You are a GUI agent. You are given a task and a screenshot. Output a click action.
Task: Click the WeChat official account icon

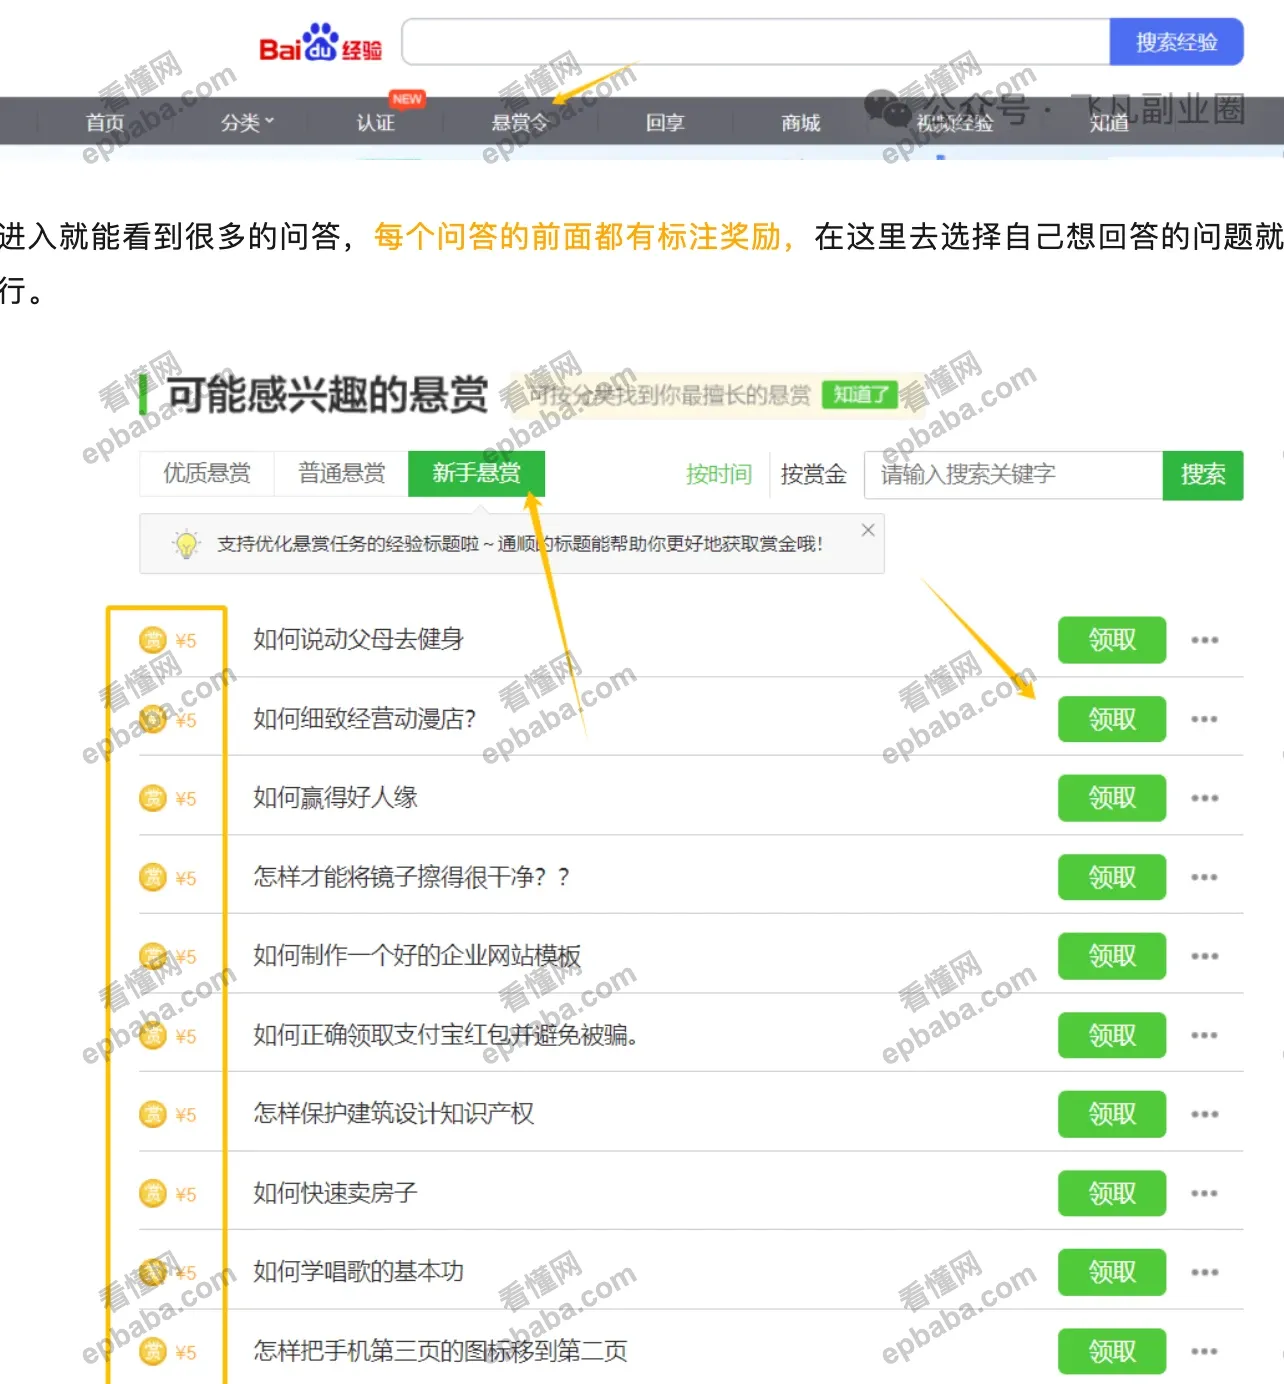click(x=884, y=110)
